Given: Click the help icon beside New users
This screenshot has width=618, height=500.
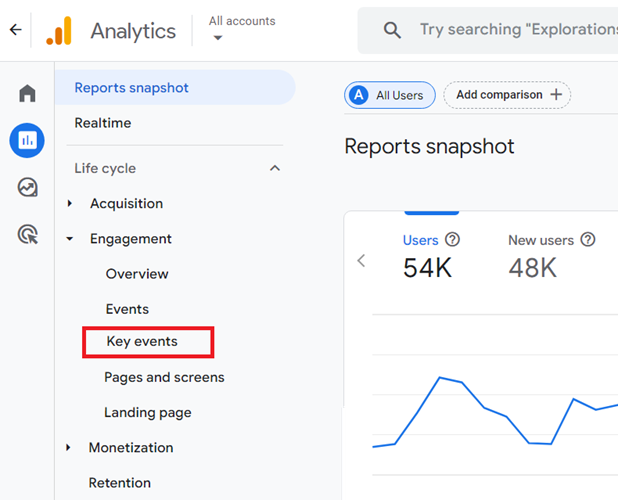Looking at the screenshot, I should (588, 240).
